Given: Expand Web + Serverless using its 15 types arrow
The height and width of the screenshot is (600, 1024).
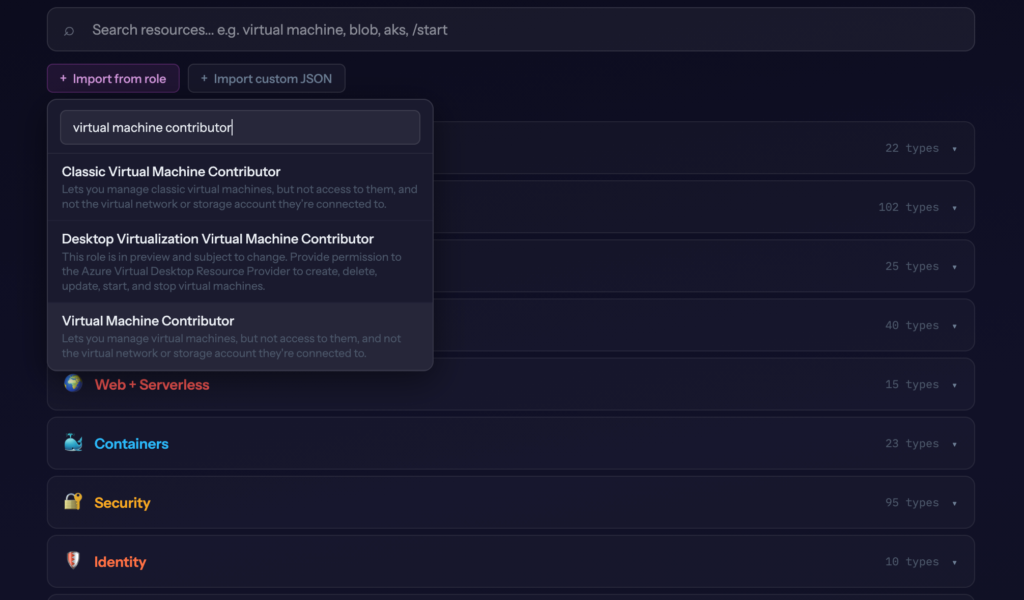Looking at the screenshot, I should (x=954, y=385).
